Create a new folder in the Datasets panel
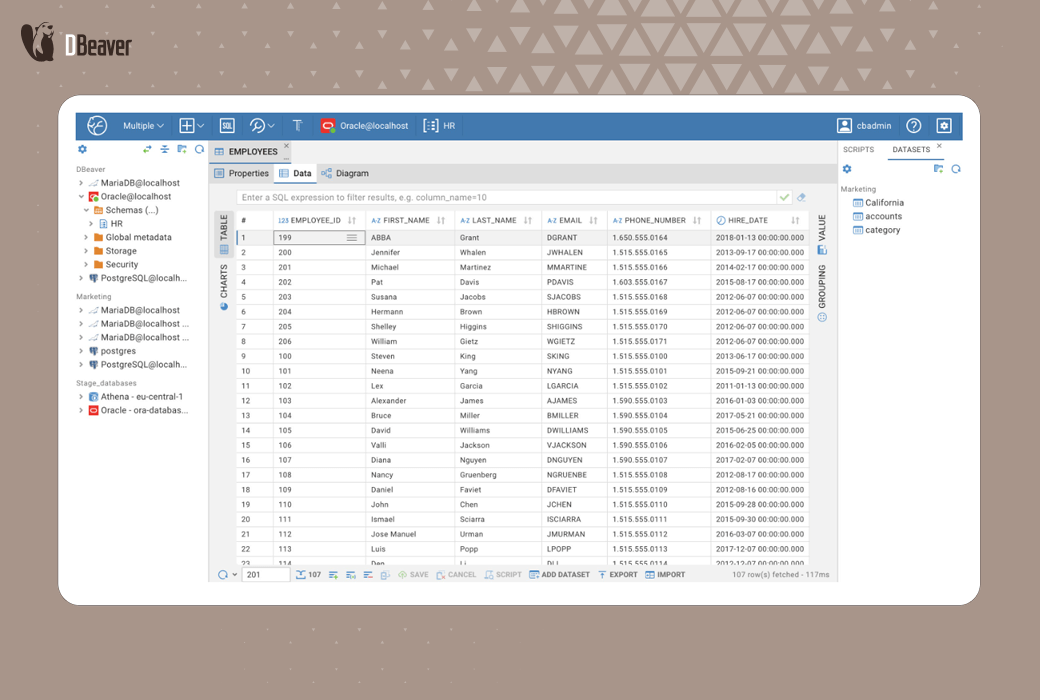 (x=938, y=169)
